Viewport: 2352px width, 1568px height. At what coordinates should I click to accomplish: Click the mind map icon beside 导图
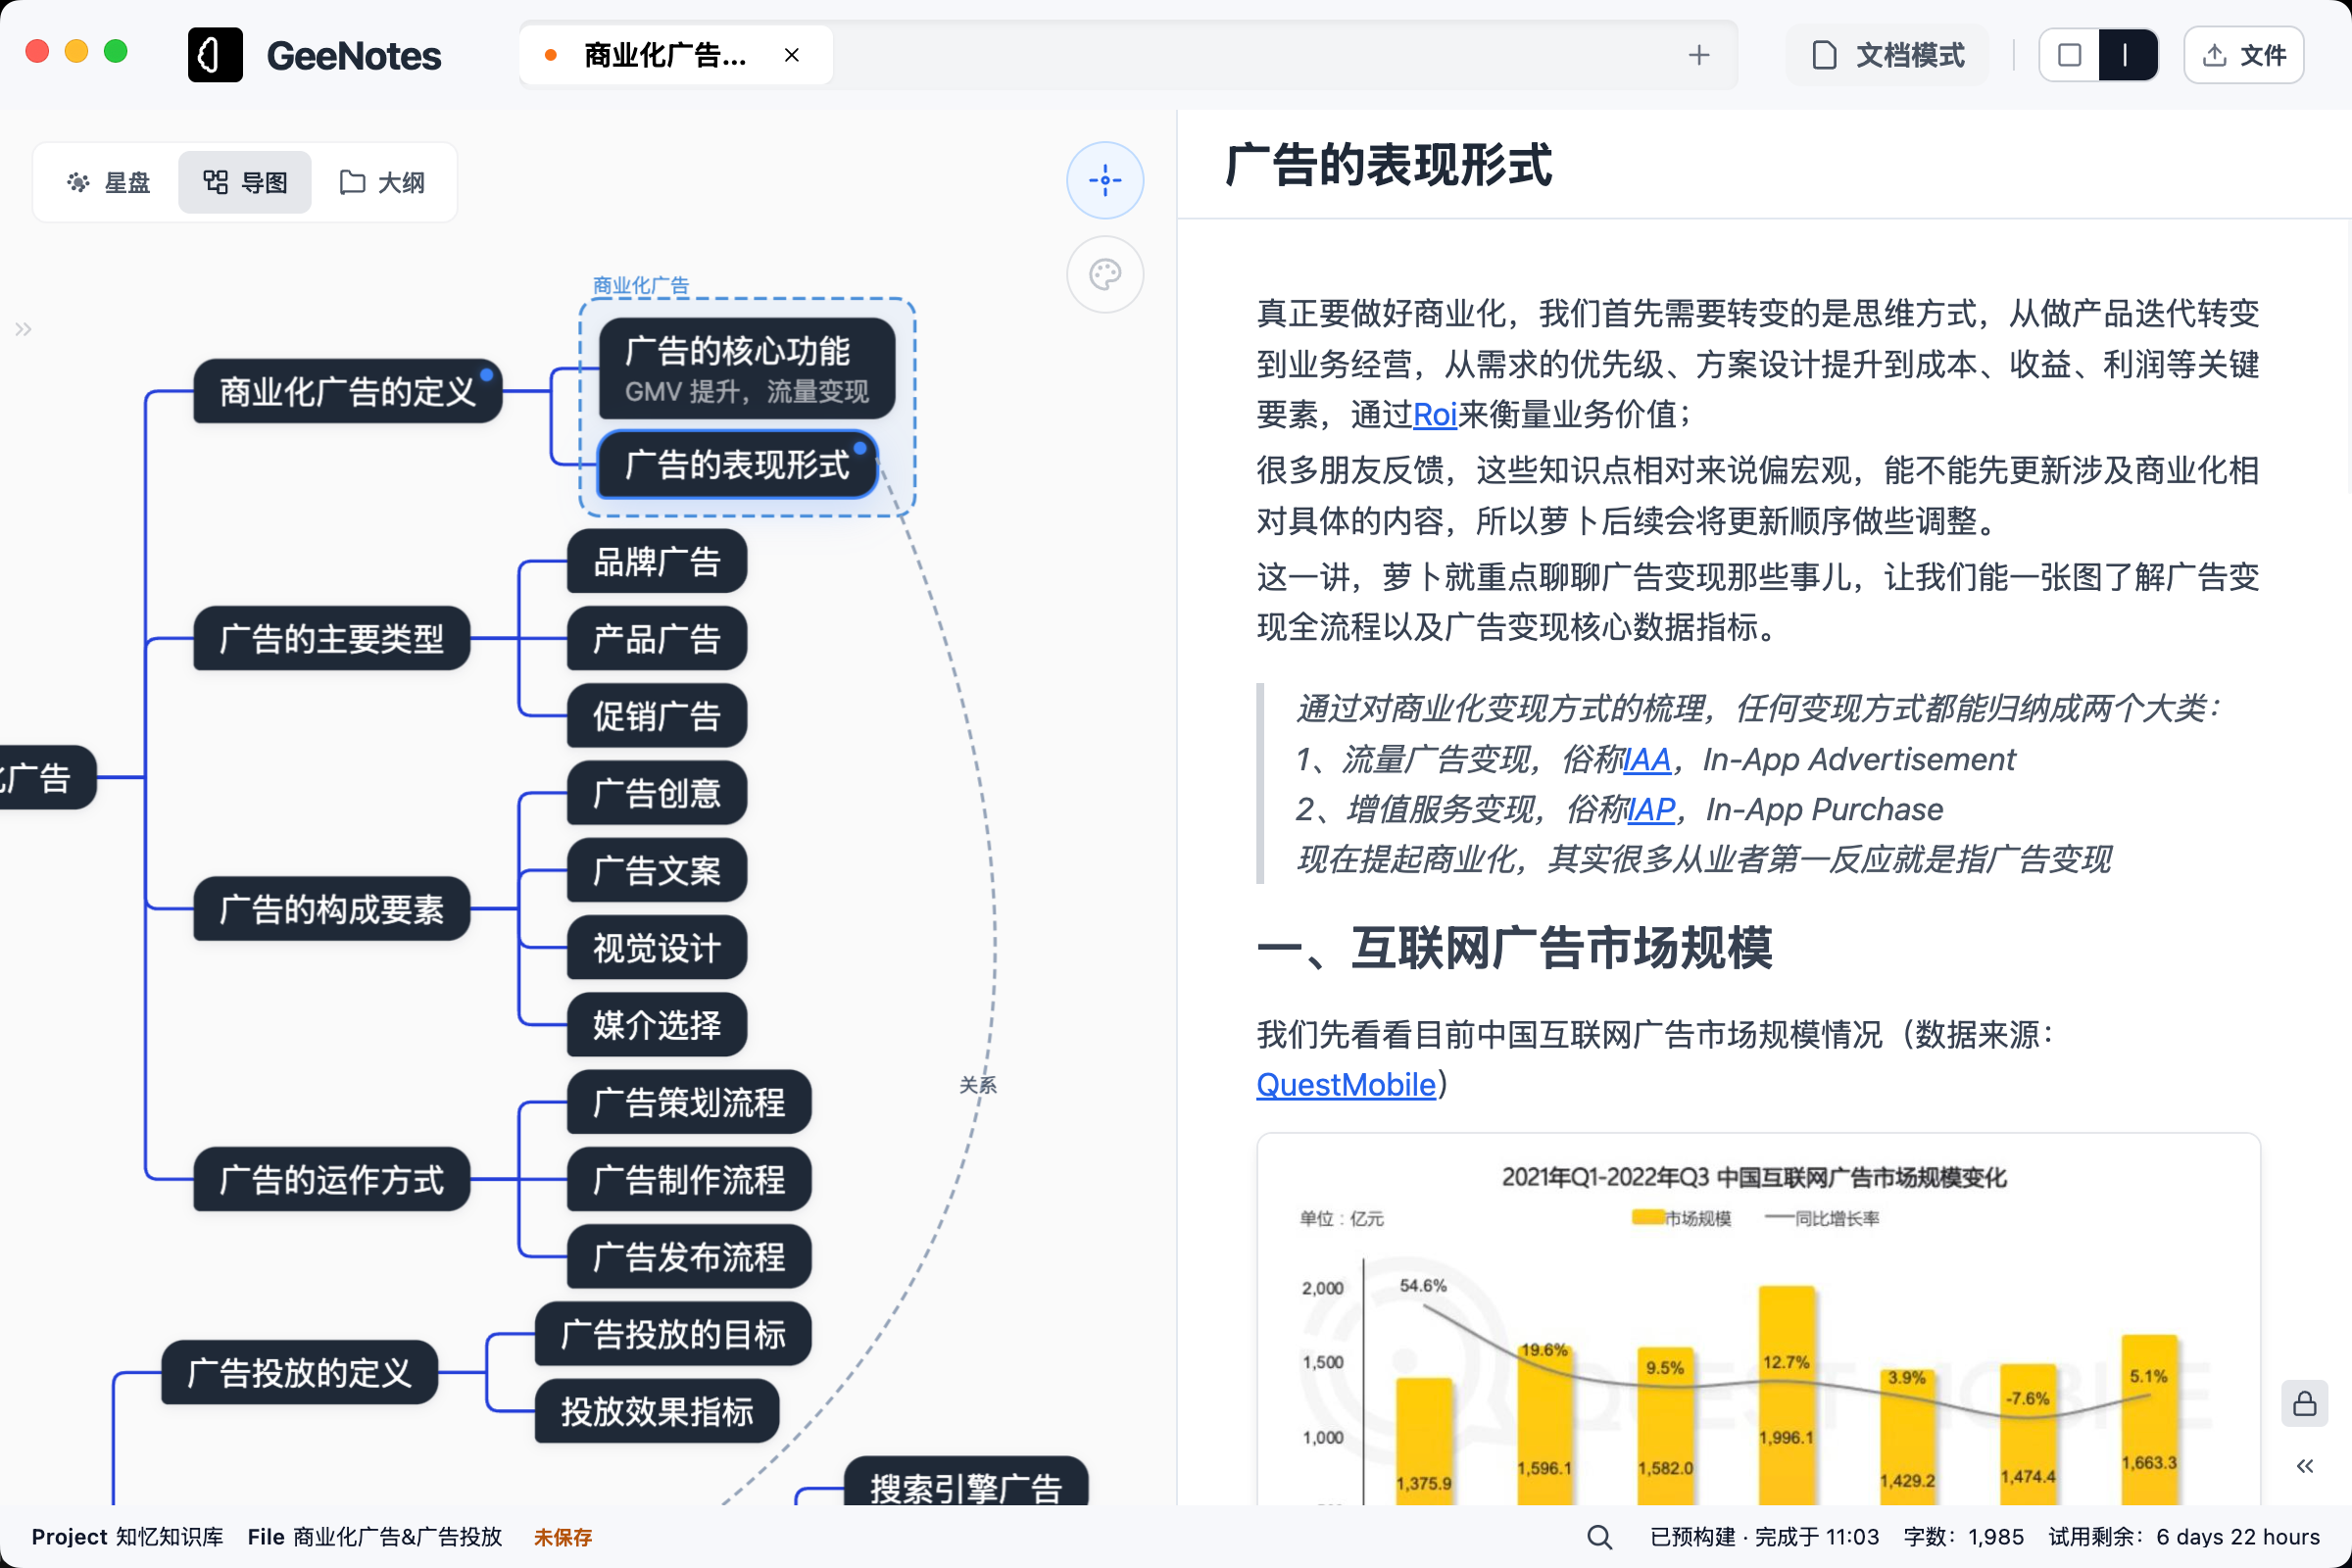216,181
